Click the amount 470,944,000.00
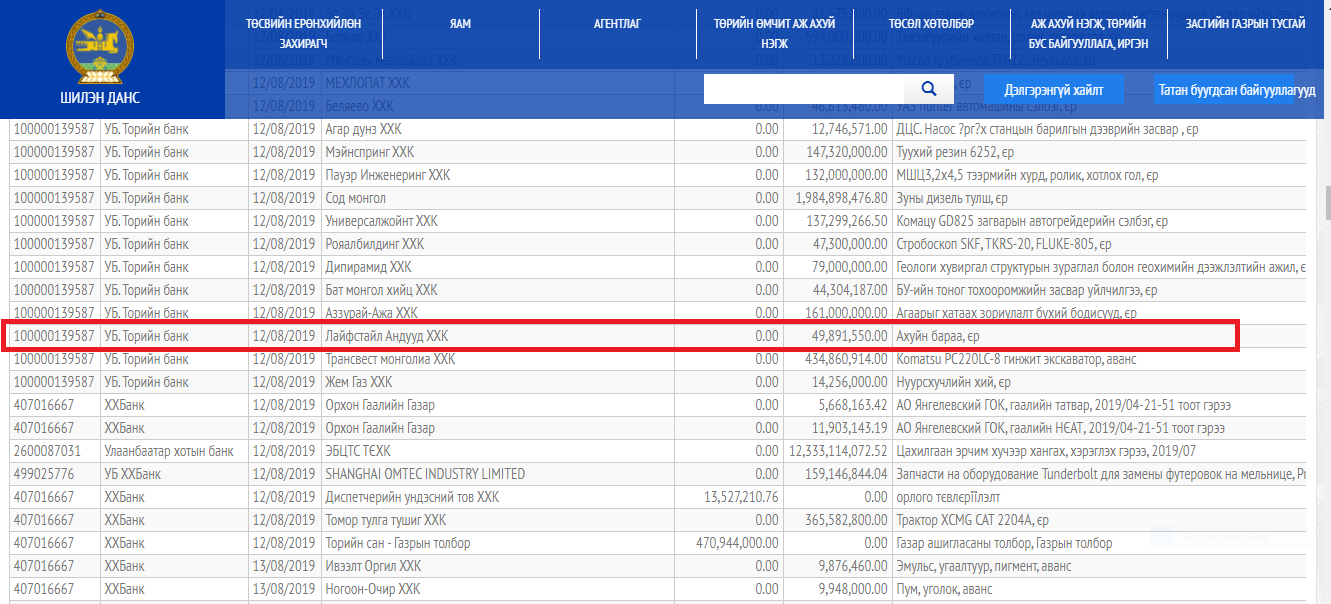The width and height of the screenshot is (1331, 604). (736, 543)
